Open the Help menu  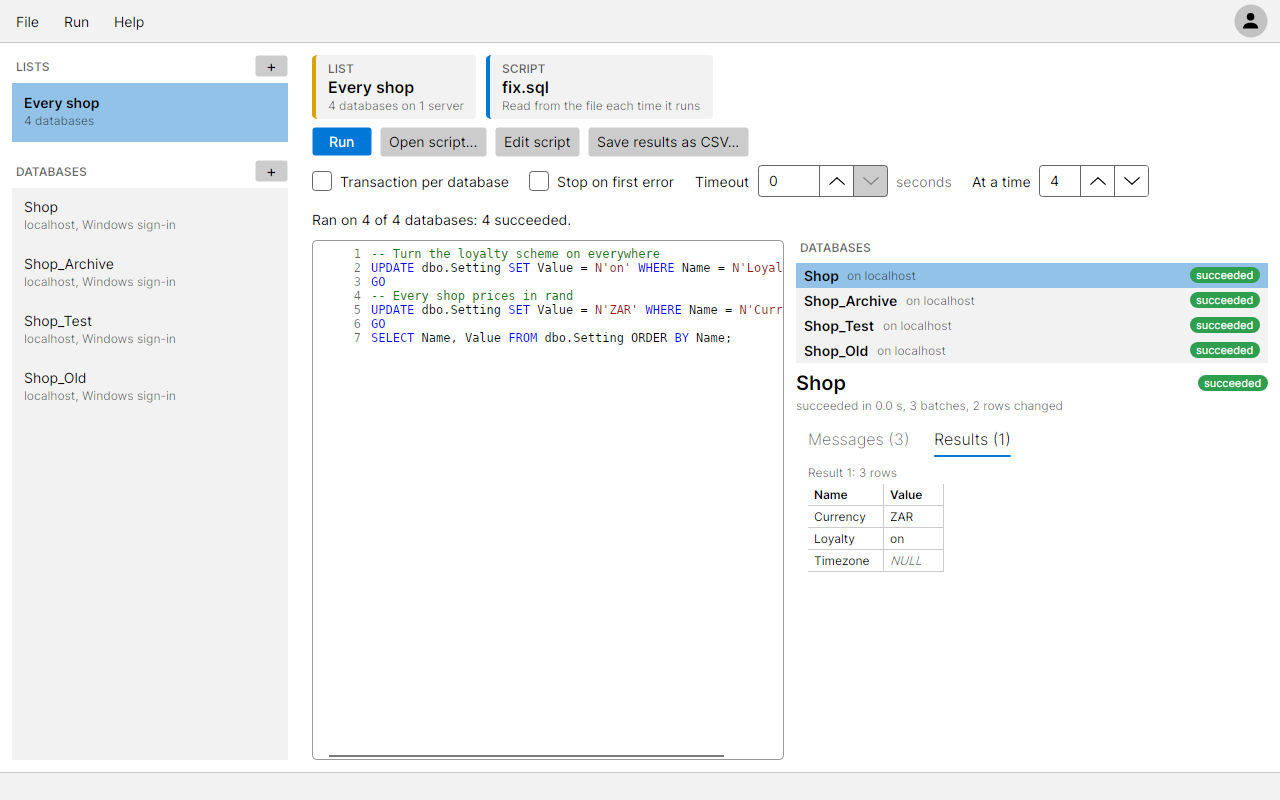click(129, 22)
